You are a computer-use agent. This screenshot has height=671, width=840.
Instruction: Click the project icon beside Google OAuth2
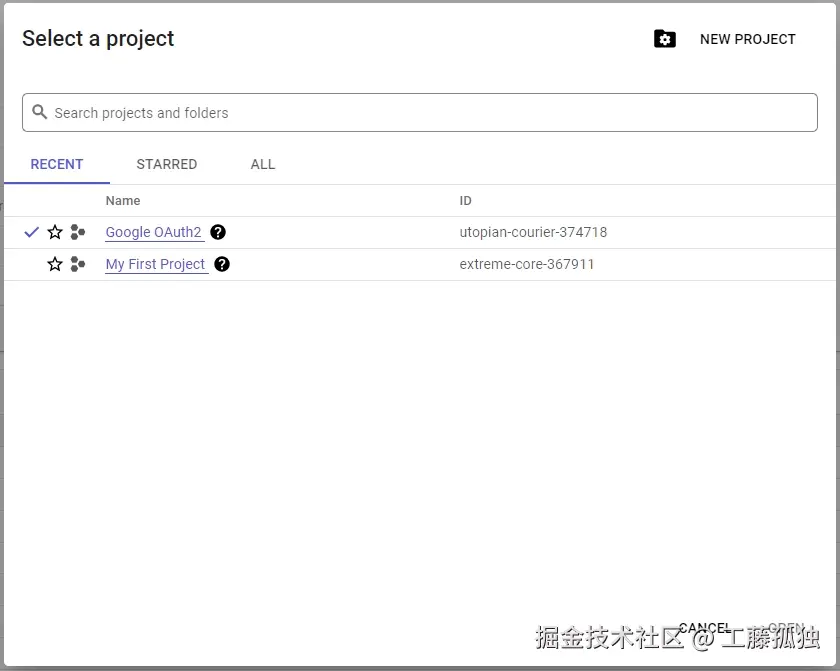(79, 232)
